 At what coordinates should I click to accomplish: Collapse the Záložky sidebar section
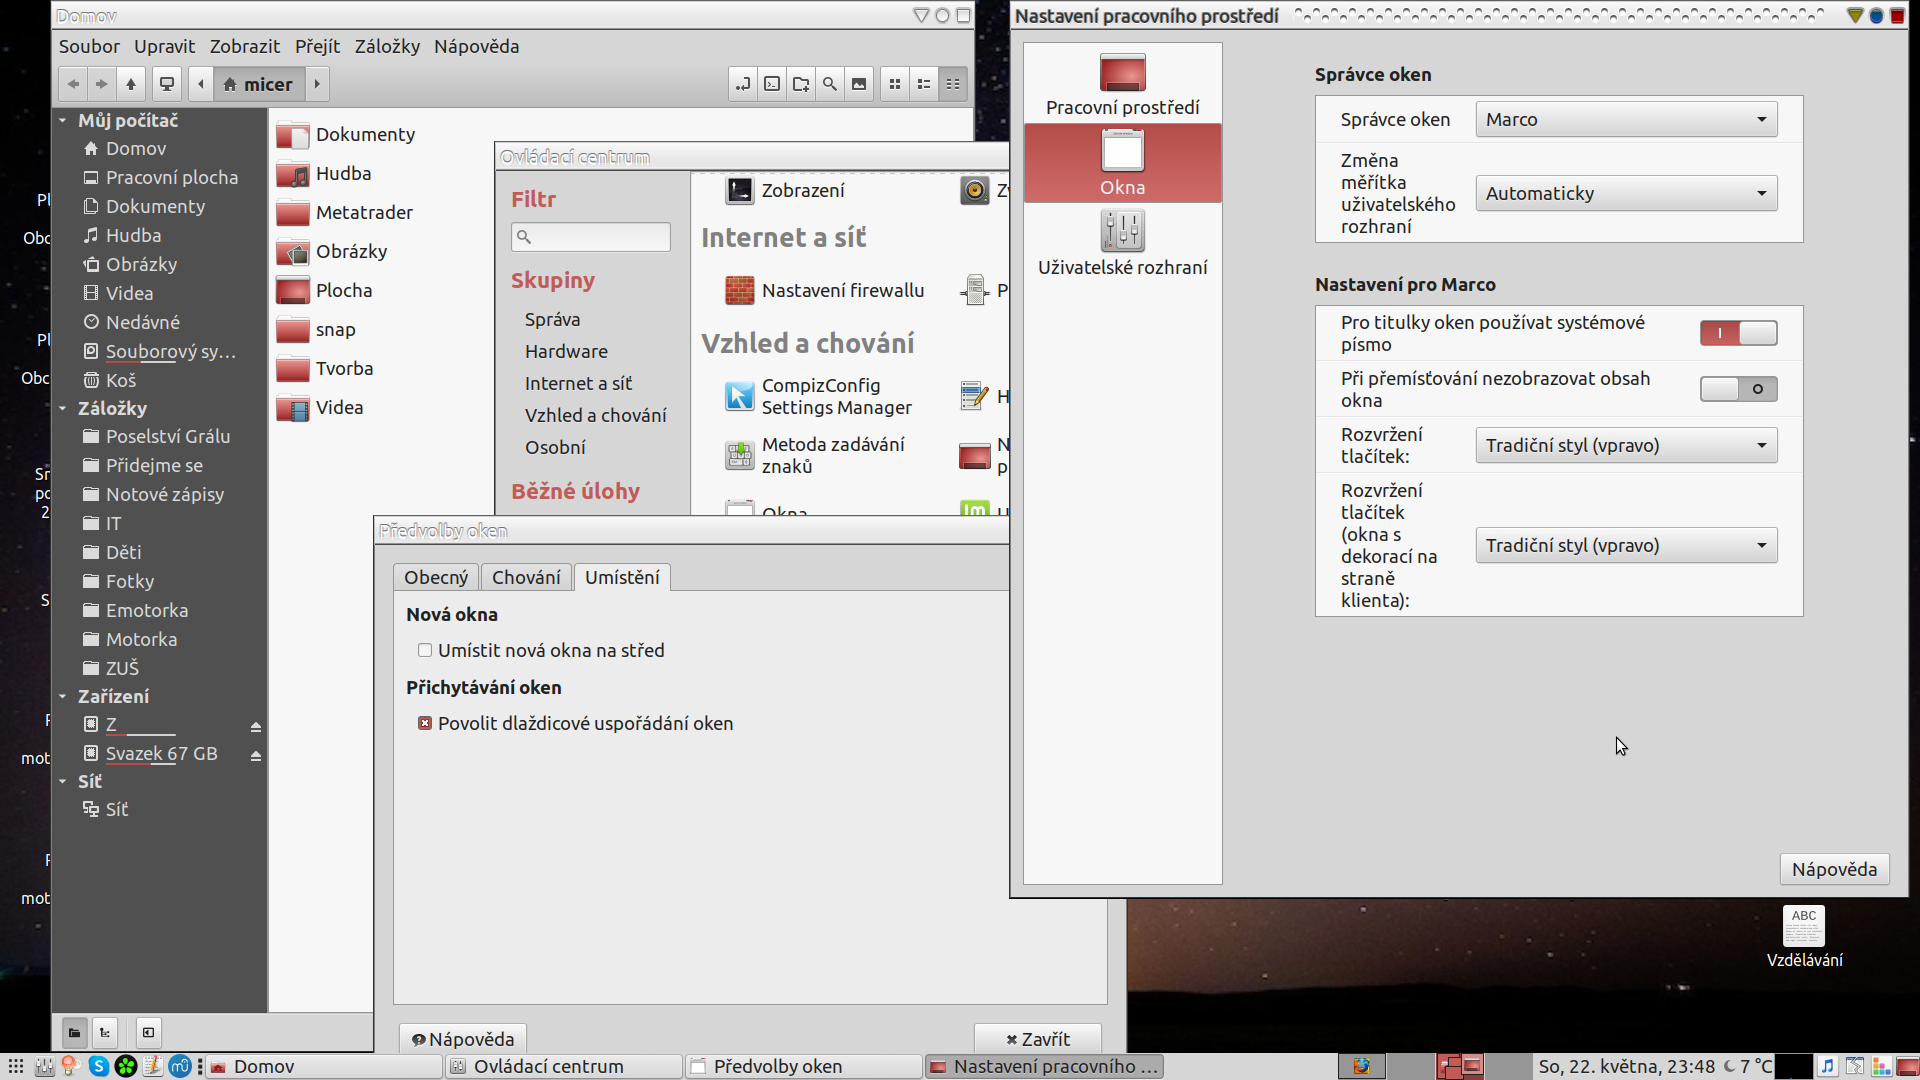click(x=63, y=408)
